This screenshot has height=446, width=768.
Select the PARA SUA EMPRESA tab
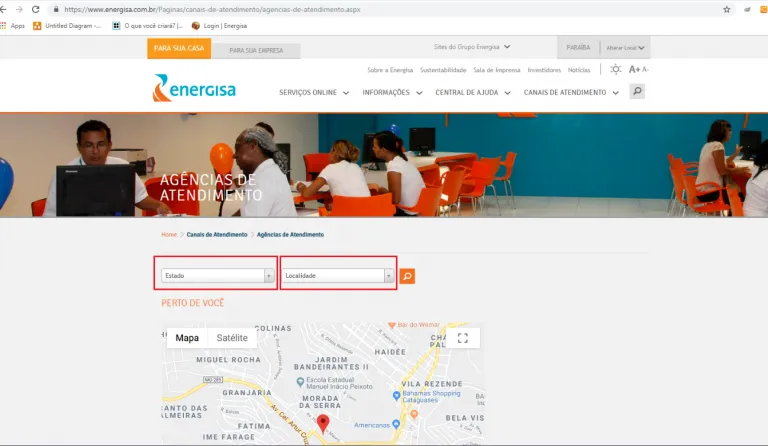point(256,50)
